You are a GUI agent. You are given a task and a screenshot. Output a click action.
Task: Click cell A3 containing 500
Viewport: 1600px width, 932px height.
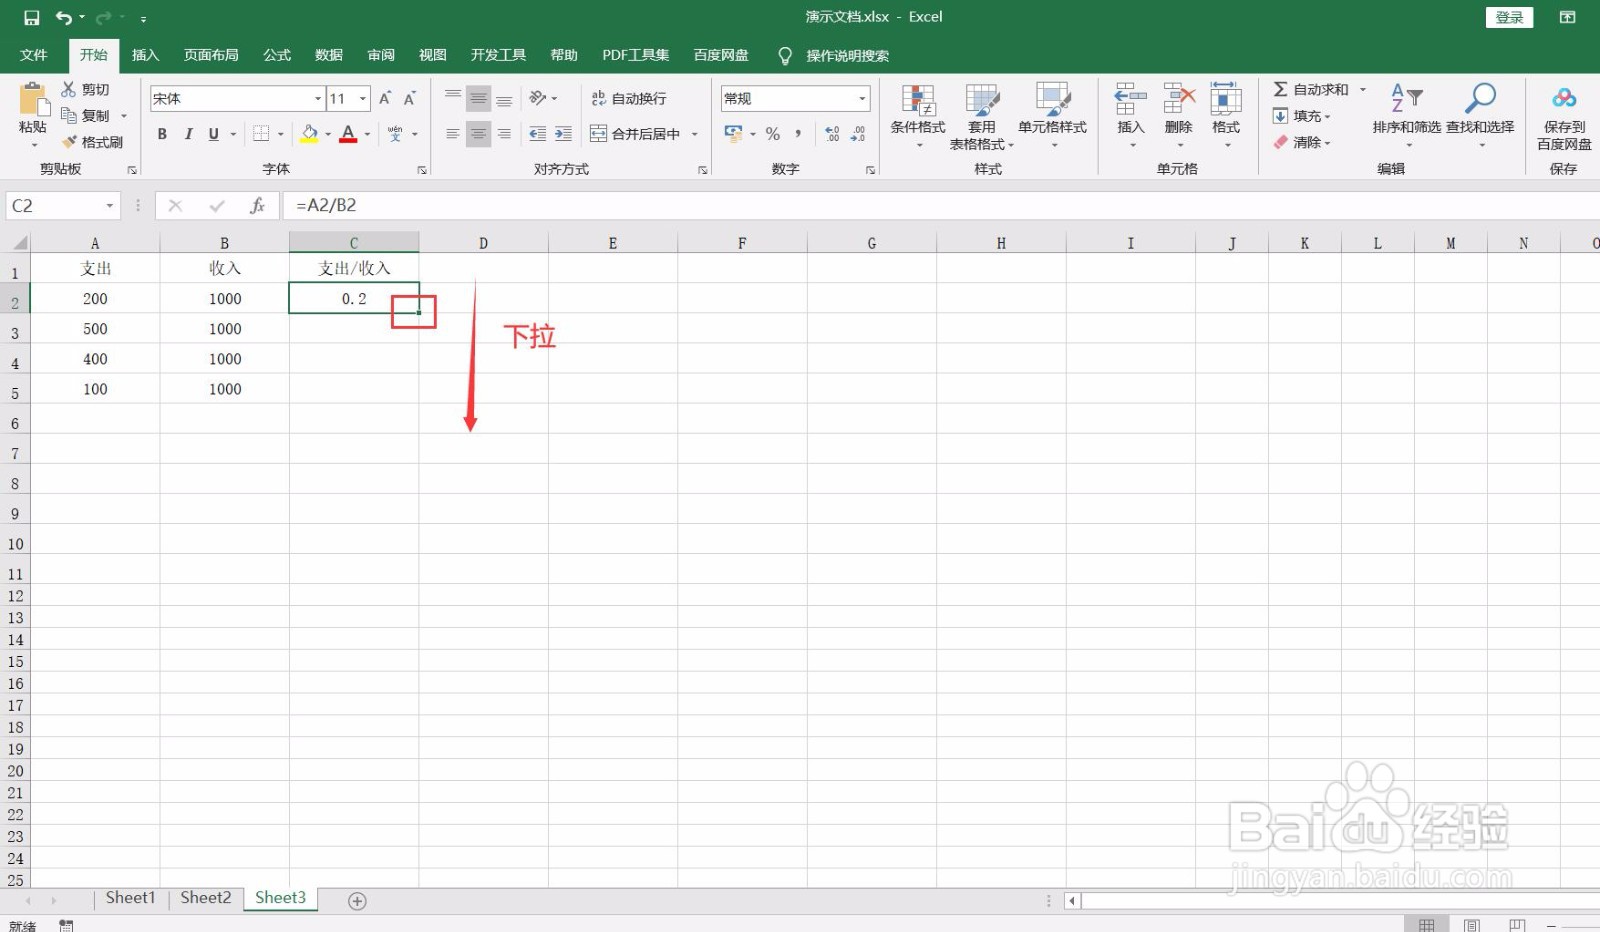coord(95,329)
